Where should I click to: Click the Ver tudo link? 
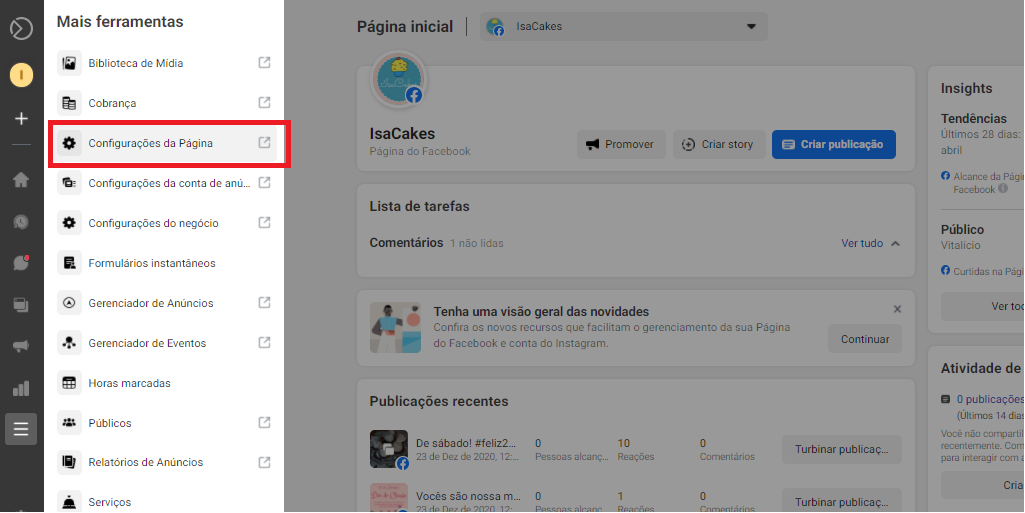862,243
